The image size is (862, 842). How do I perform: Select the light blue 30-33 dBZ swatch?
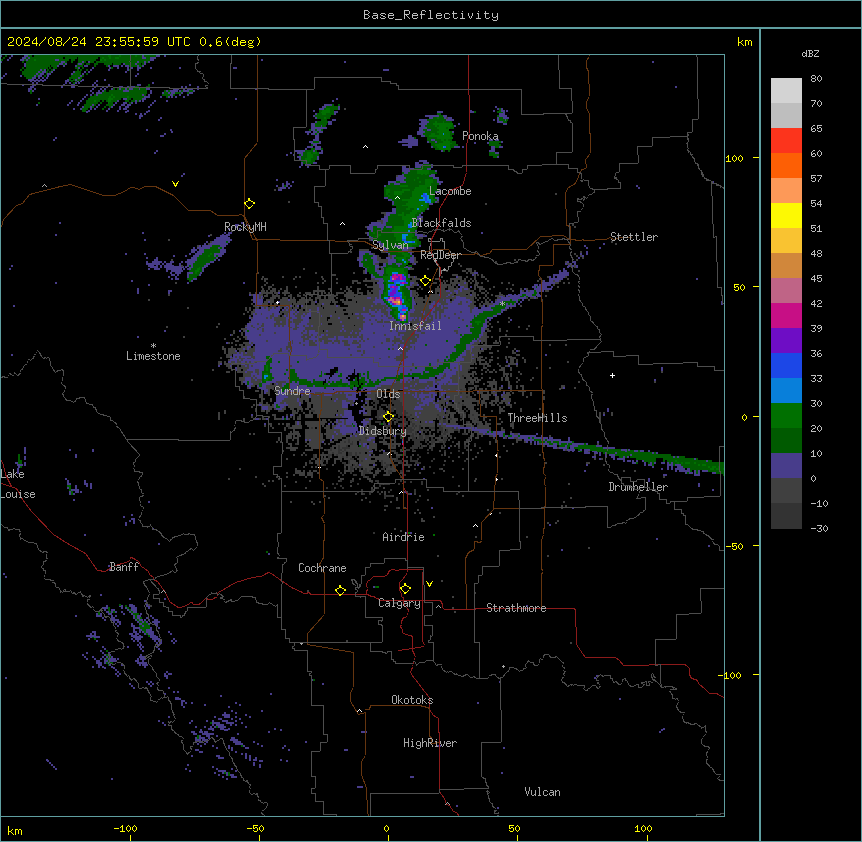click(x=786, y=390)
